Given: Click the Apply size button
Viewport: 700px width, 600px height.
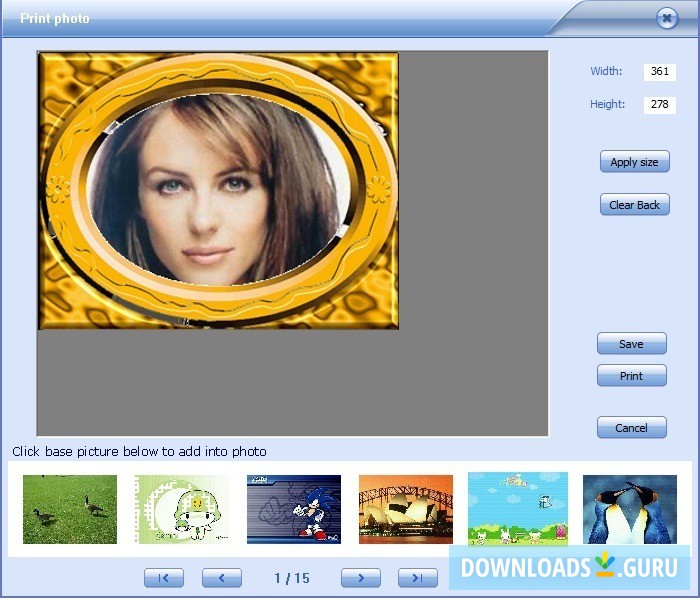Looking at the screenshot, I should point(634,162).
